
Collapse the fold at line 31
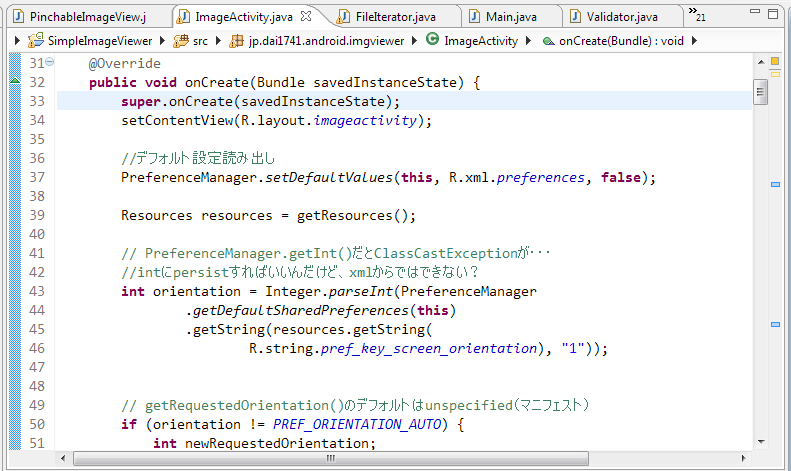(49, 62)
